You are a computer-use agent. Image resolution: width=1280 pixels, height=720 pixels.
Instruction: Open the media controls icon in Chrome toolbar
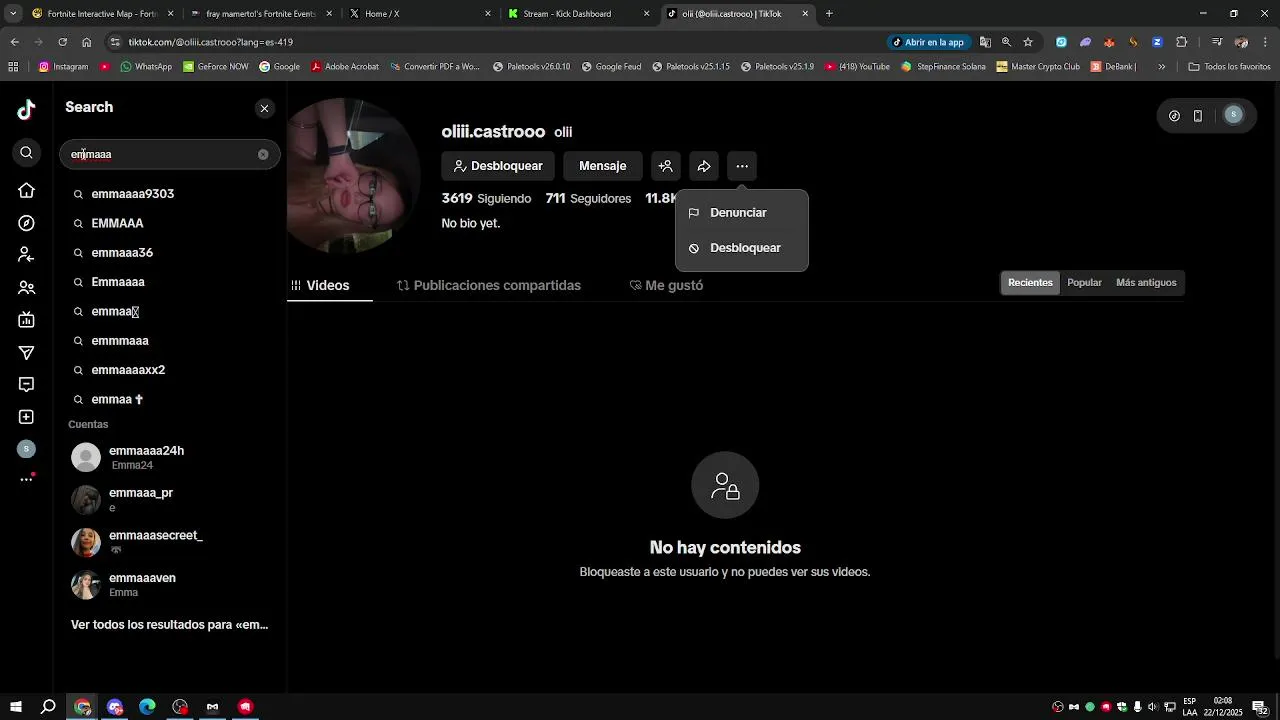click(1217, 42)
